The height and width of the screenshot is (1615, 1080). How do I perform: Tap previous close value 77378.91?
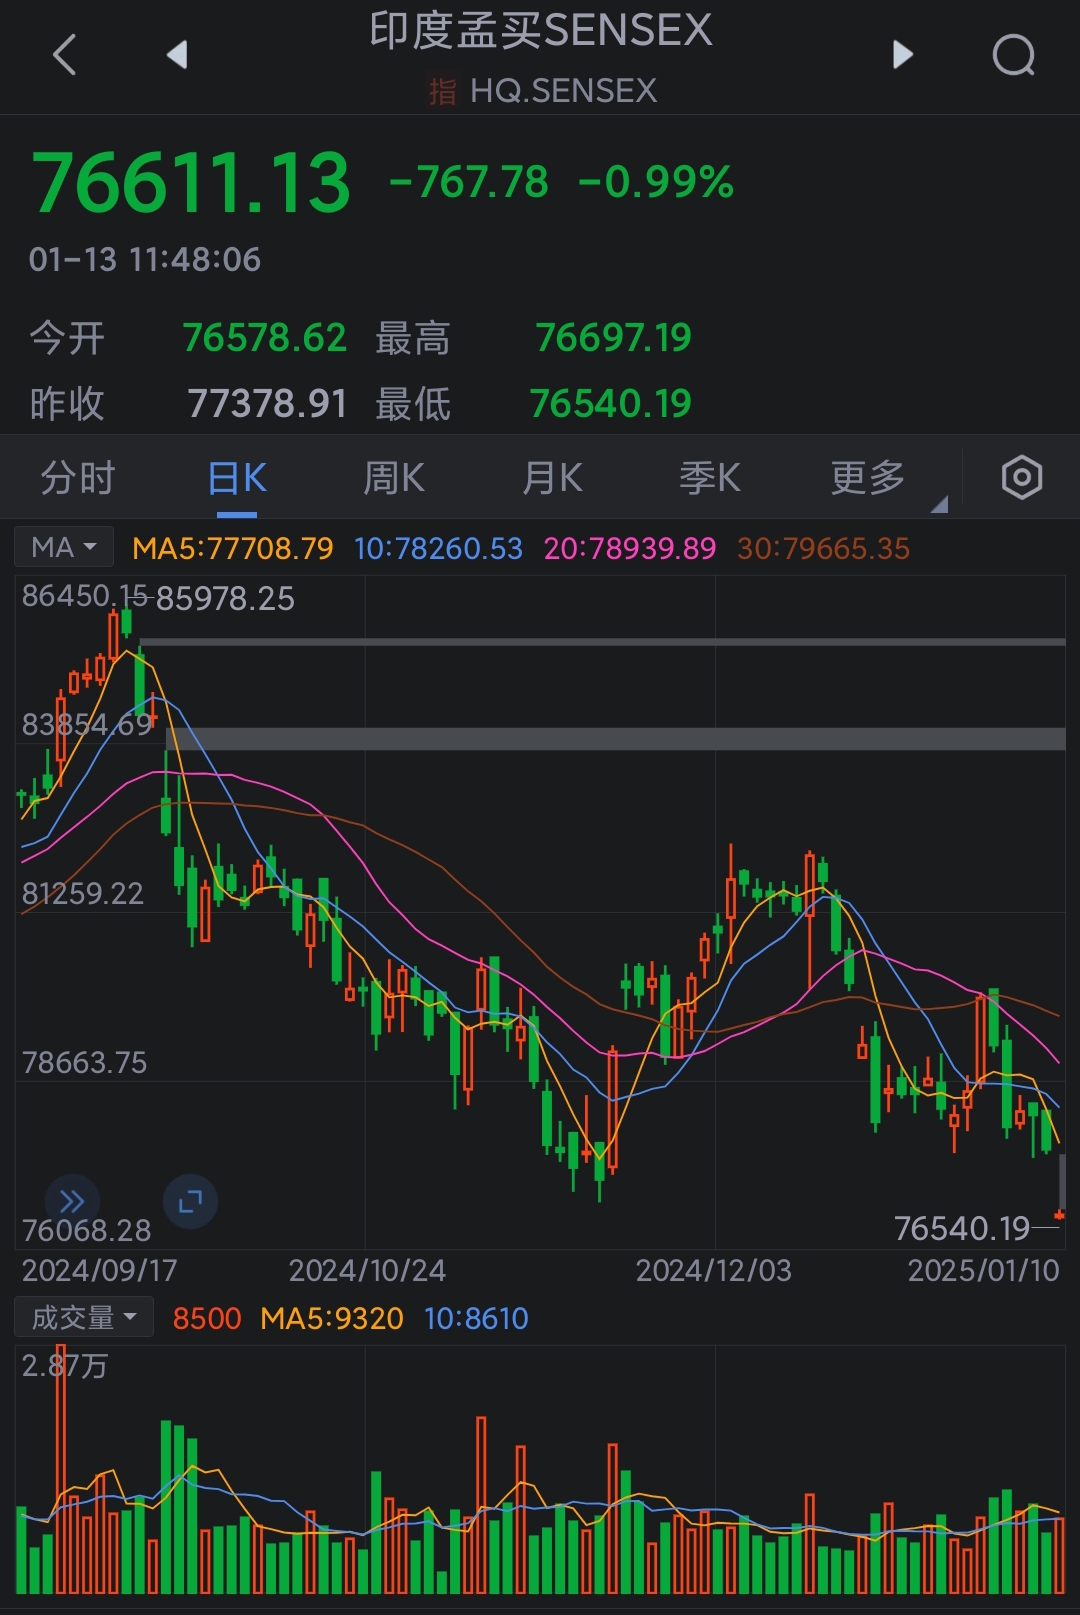(x=267, y=404)
